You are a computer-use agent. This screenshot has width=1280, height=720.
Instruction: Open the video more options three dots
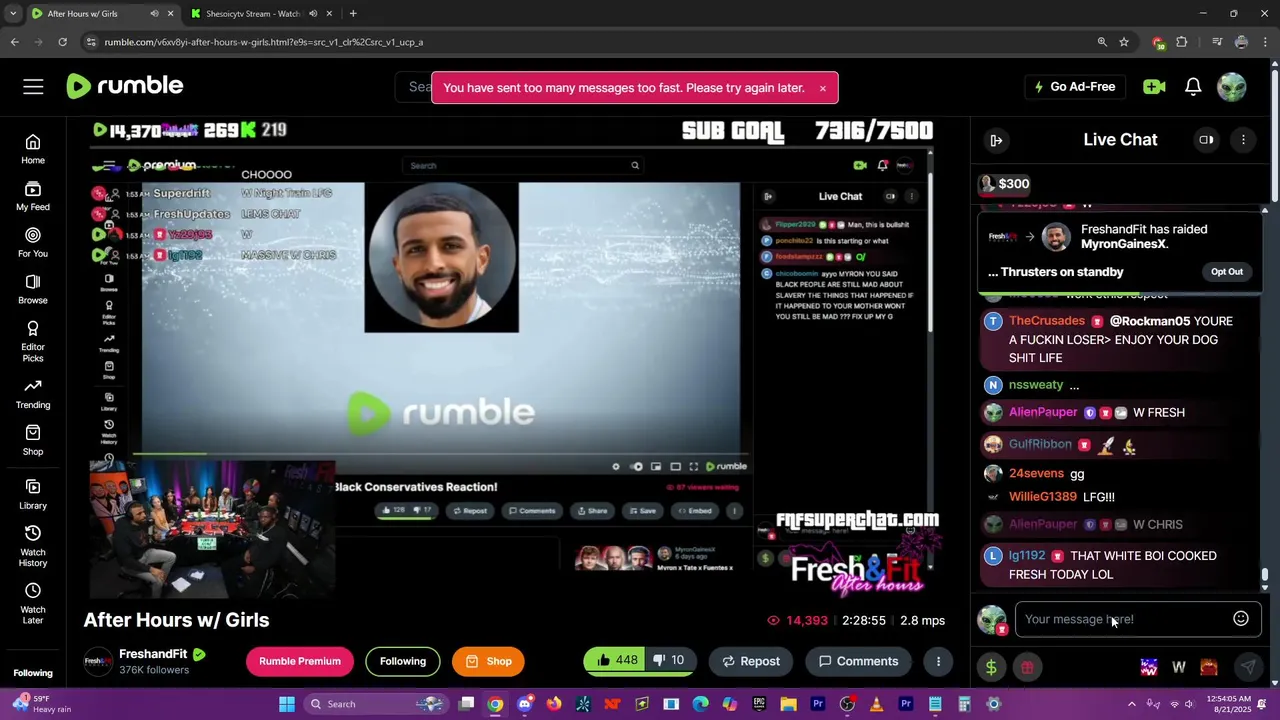(938, 661)
